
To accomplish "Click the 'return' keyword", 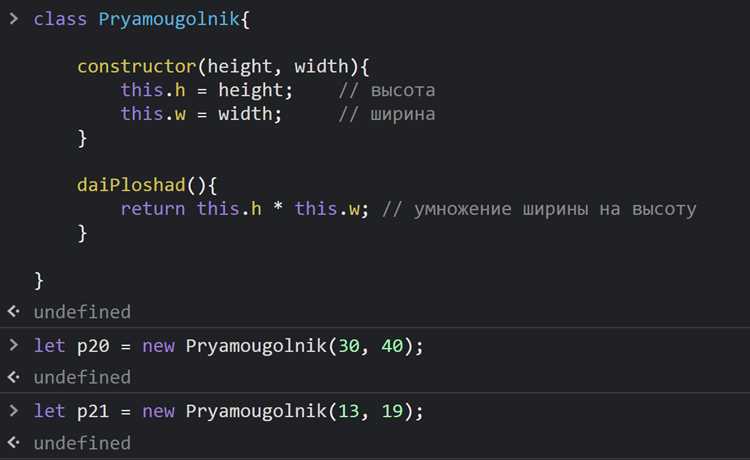I will (153, 209).
